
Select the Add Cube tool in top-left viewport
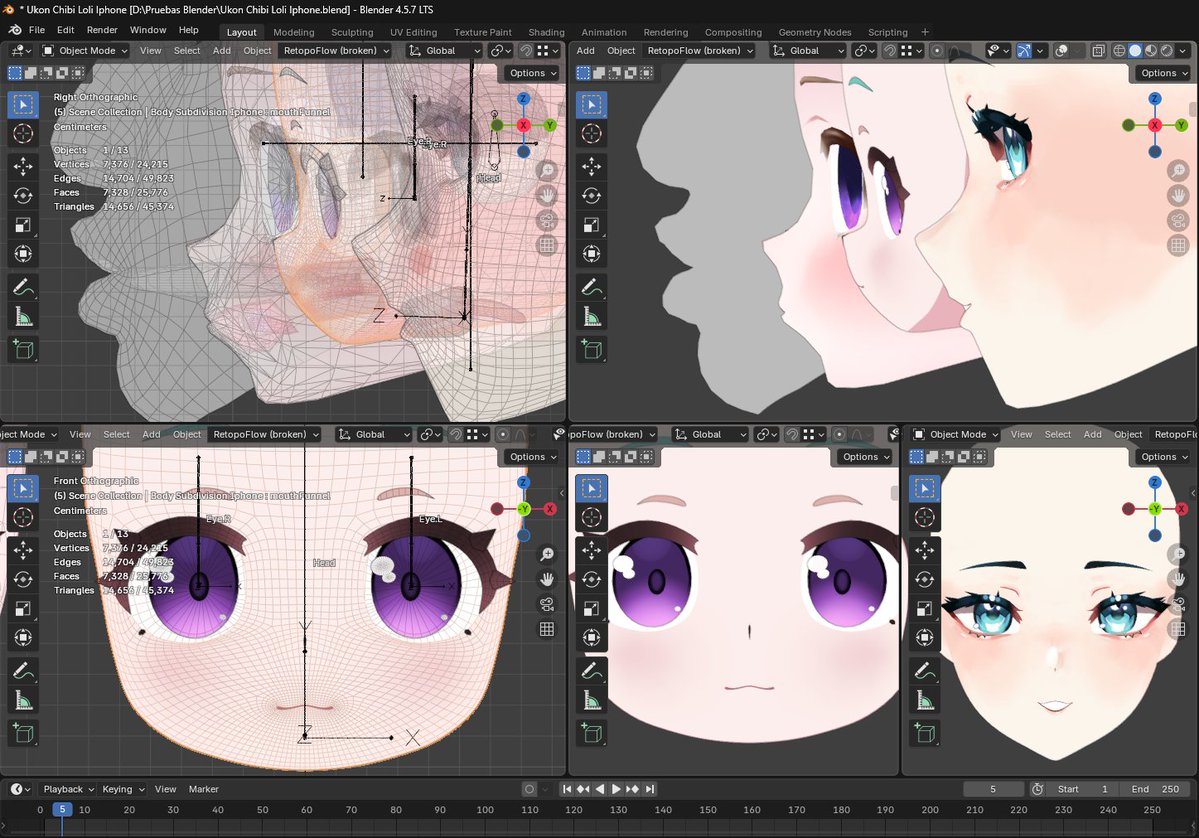click(x=23, y=349)
